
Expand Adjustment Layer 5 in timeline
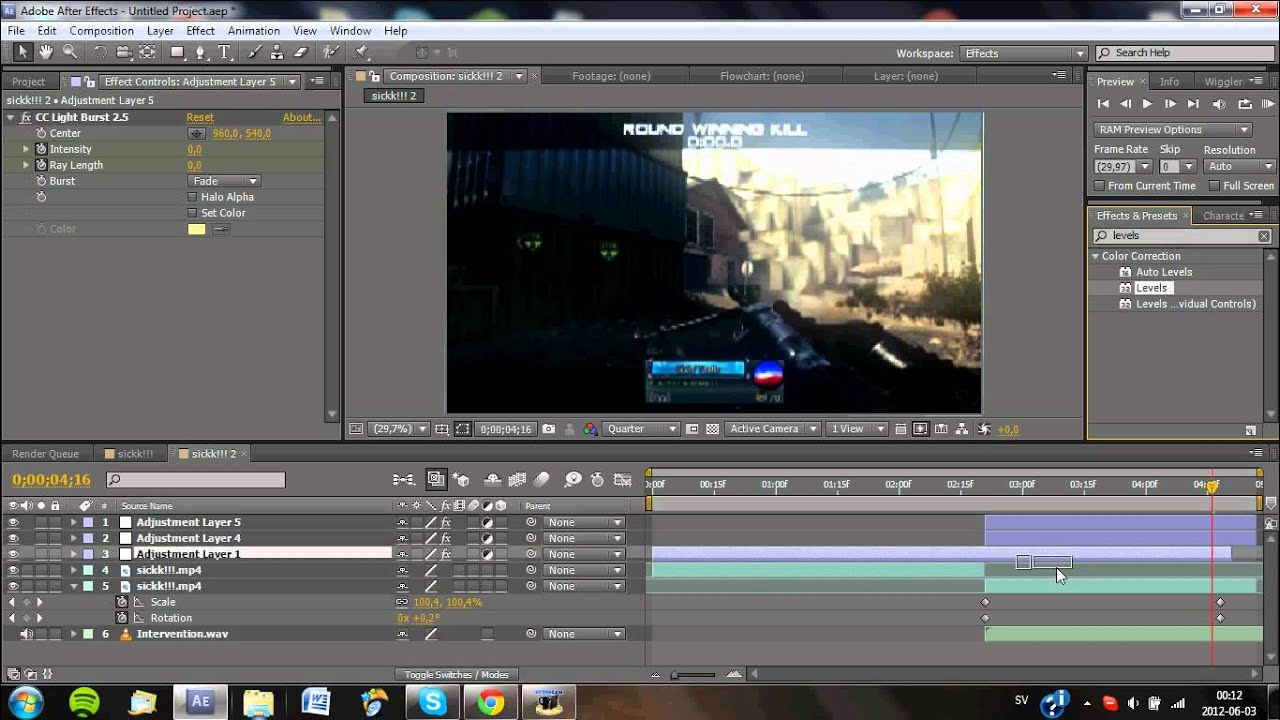(x=73, y=522)
